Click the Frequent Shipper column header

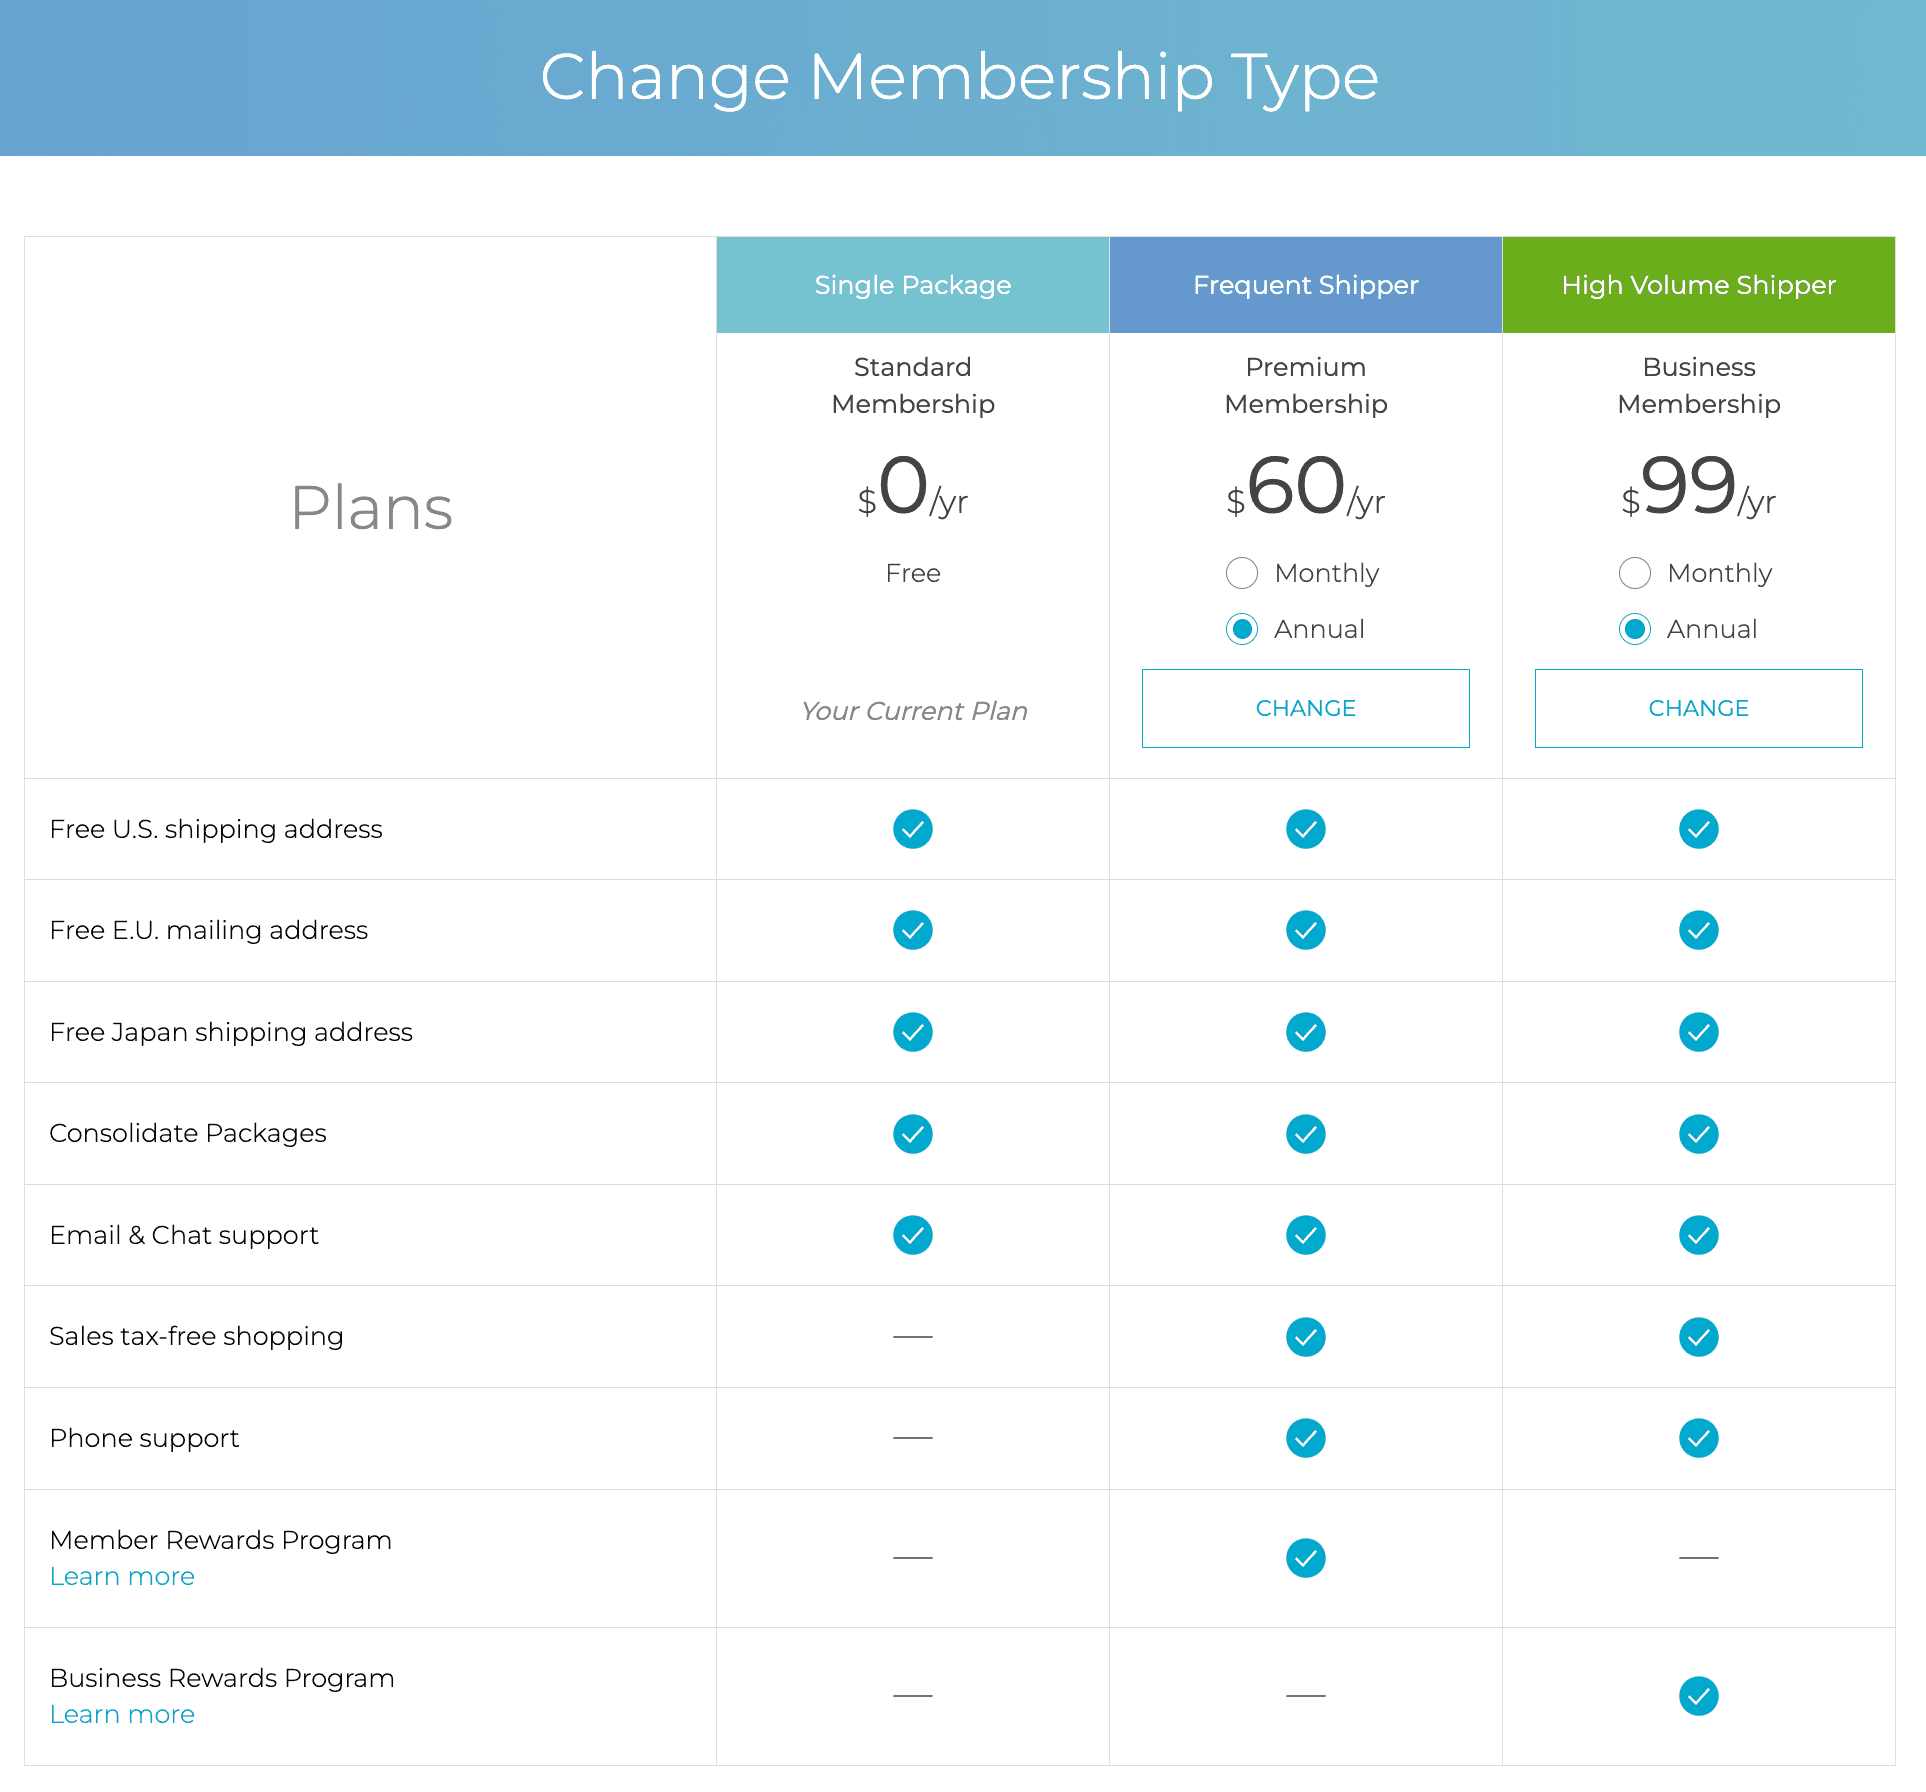(1305, 285)
